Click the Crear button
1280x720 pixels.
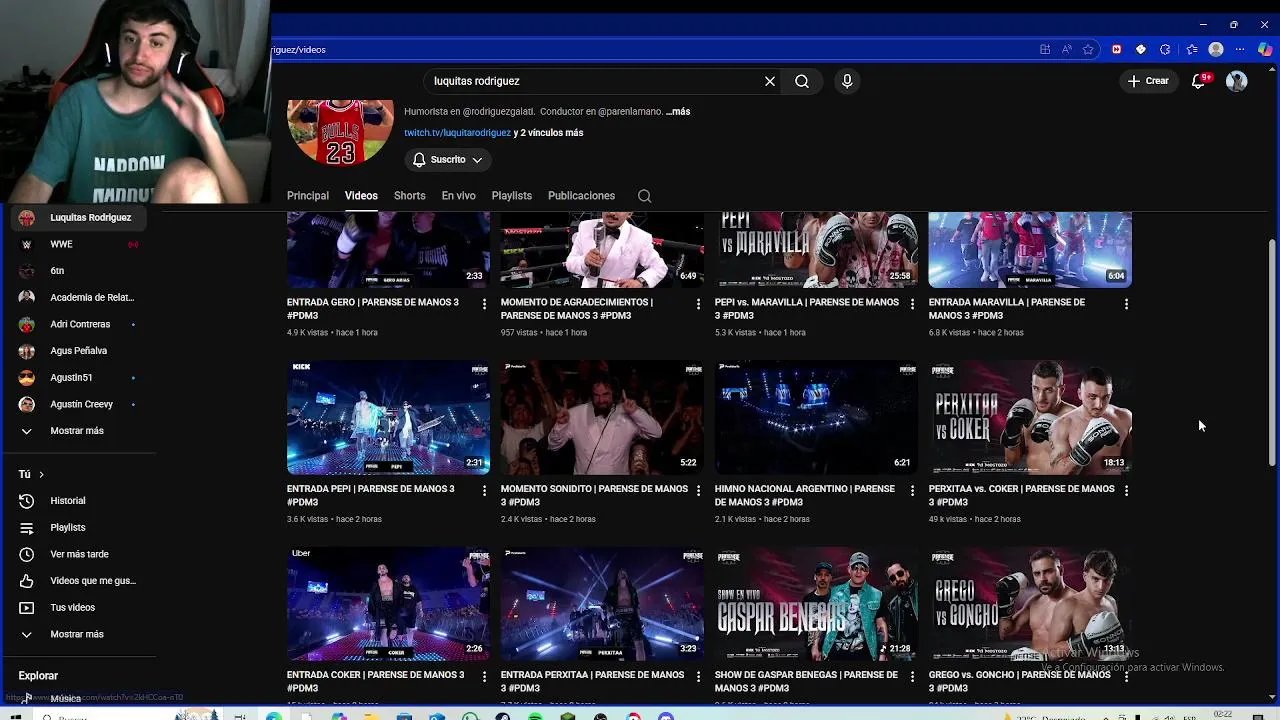coord(1148,81)
